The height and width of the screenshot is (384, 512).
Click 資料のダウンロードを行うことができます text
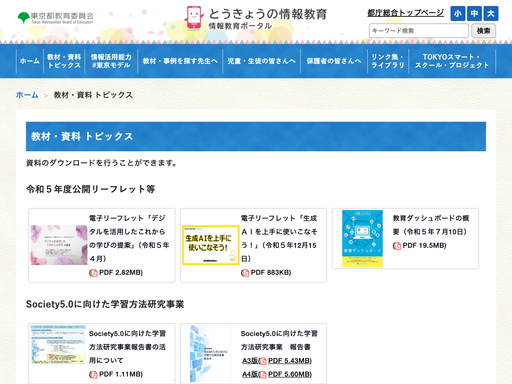[101, 163]
